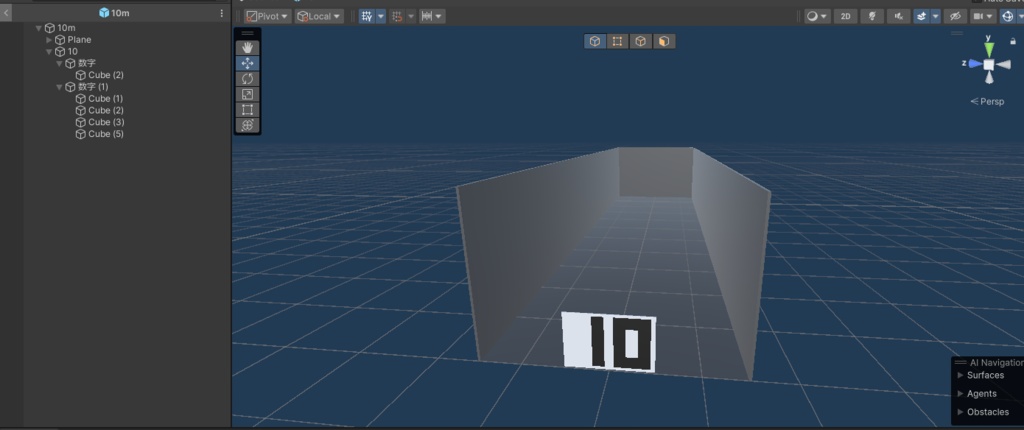
Task: Expand the Obstacles section in AI Navigation
Action: pos(960,412)
